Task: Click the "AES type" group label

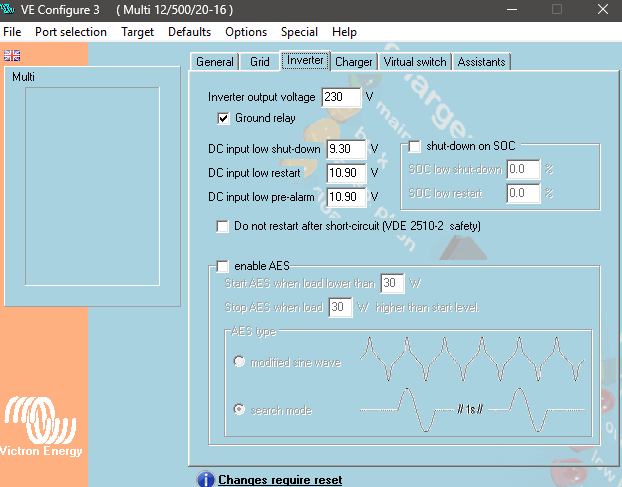Action: pyautogui.click(x=253, y=331)
